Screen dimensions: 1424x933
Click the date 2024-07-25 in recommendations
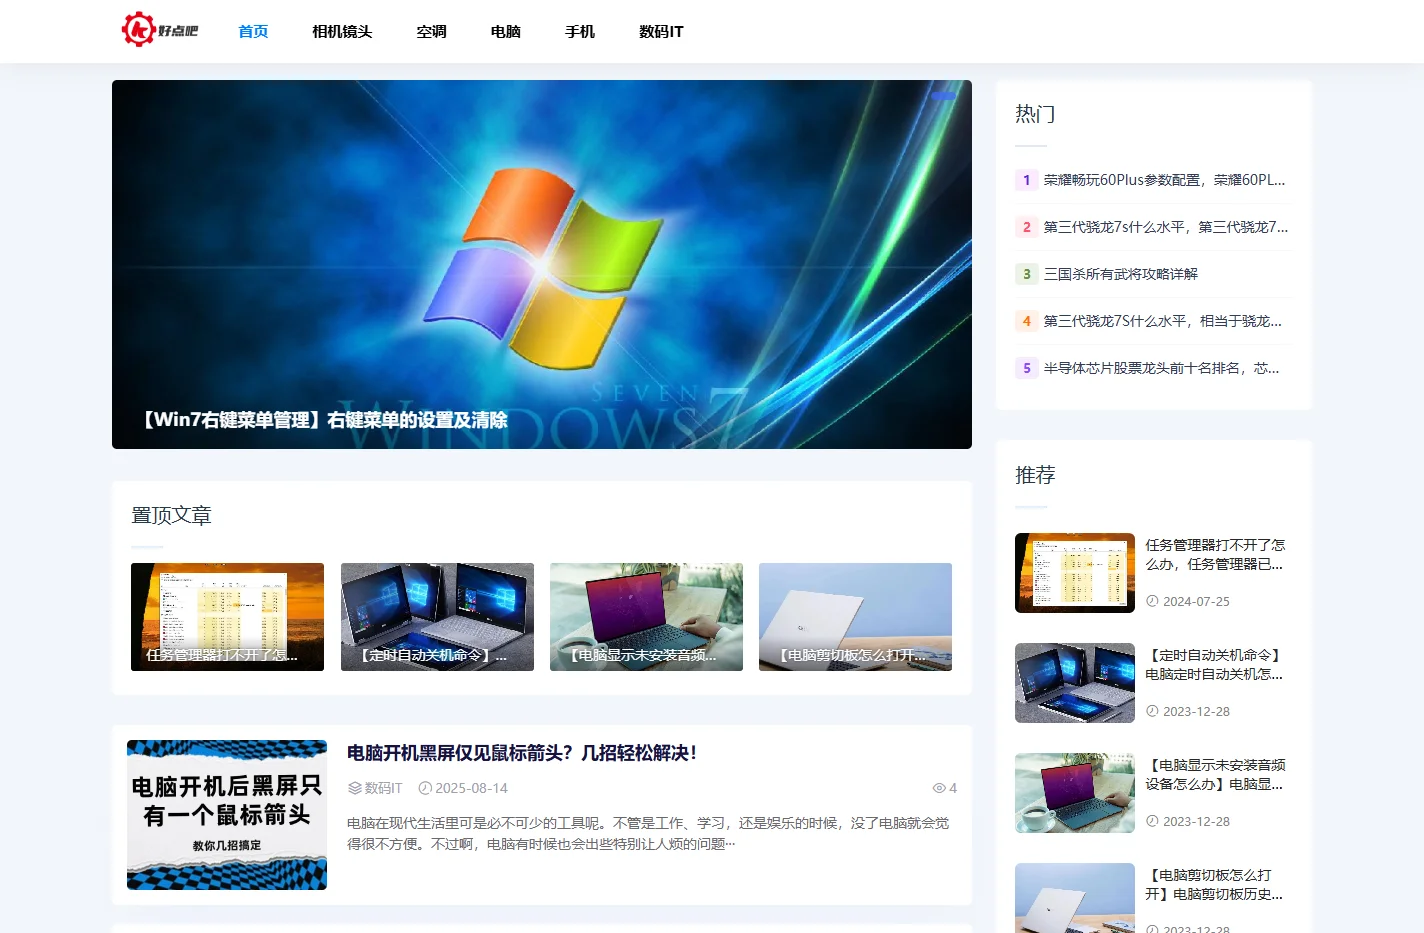tap(1196, 601)
